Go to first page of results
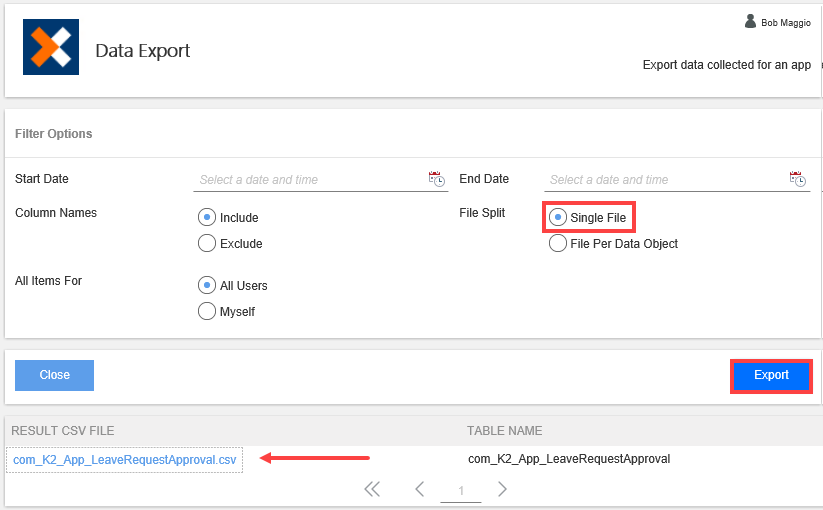 (372, 489)
